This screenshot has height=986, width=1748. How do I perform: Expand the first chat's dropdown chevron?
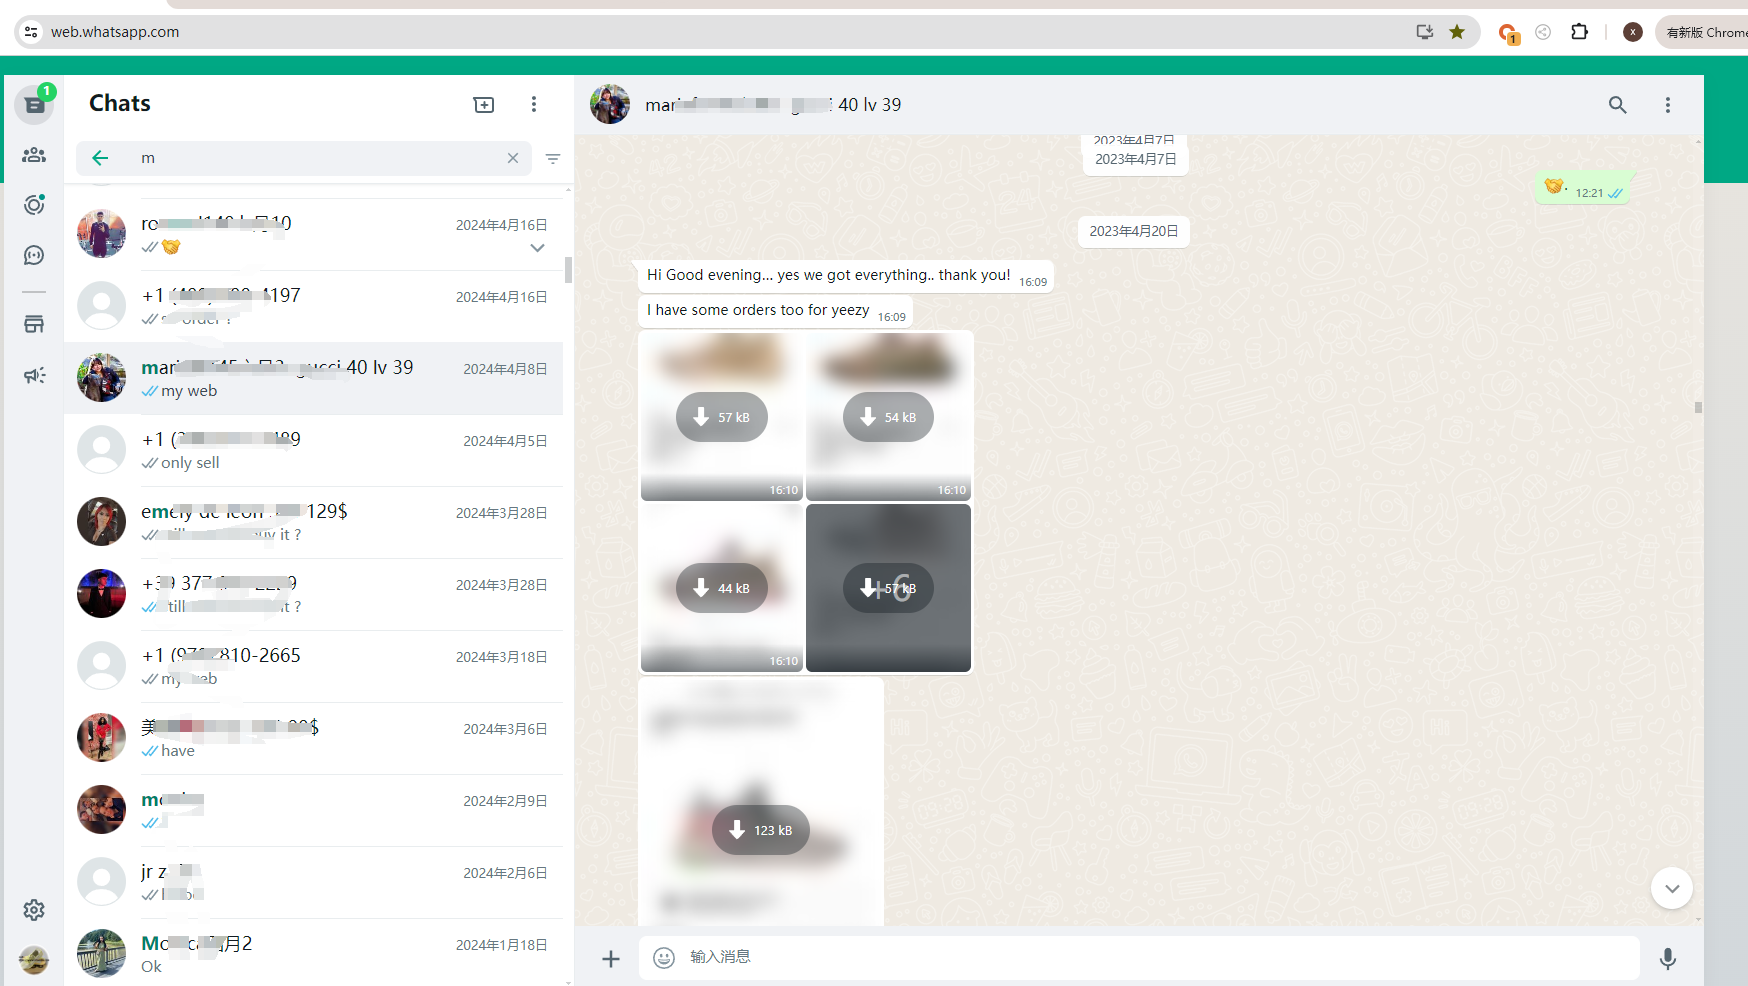point(537,248)
